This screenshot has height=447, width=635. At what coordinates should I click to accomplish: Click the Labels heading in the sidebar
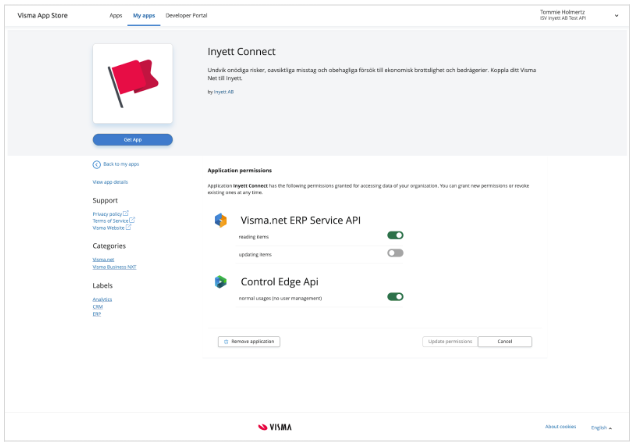click(102, 285)
